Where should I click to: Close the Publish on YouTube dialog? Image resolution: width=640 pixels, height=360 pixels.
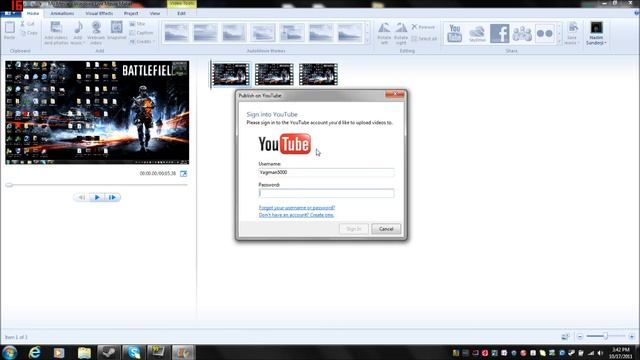pos(395,95)
